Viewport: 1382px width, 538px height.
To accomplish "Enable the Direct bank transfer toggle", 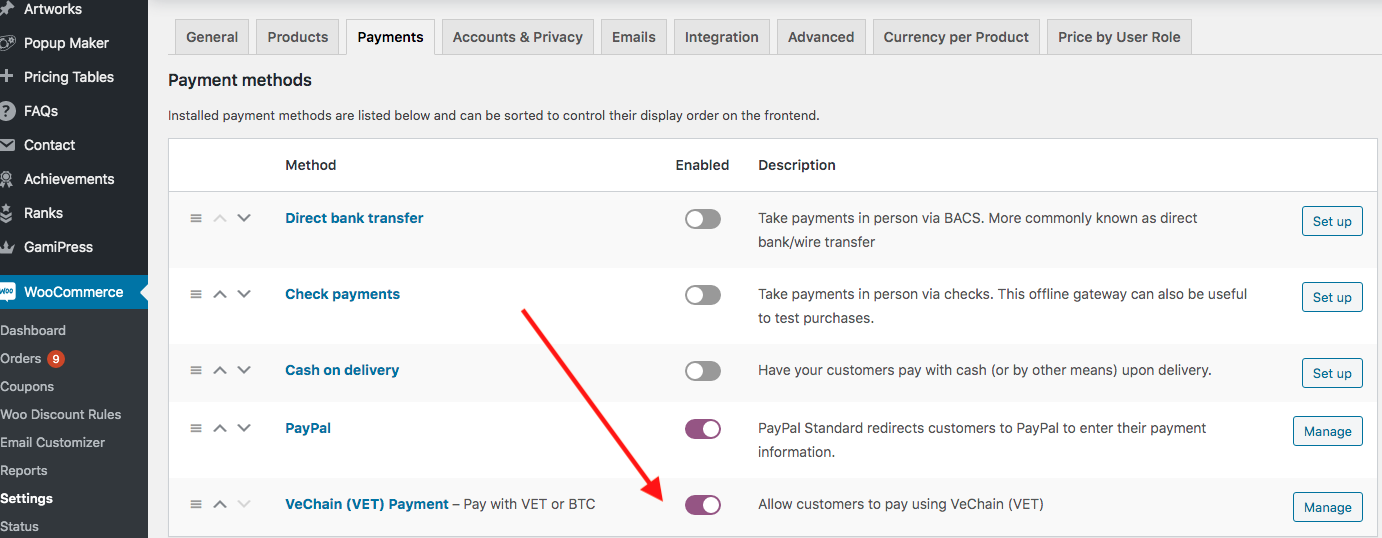I will tap(703, 219).
